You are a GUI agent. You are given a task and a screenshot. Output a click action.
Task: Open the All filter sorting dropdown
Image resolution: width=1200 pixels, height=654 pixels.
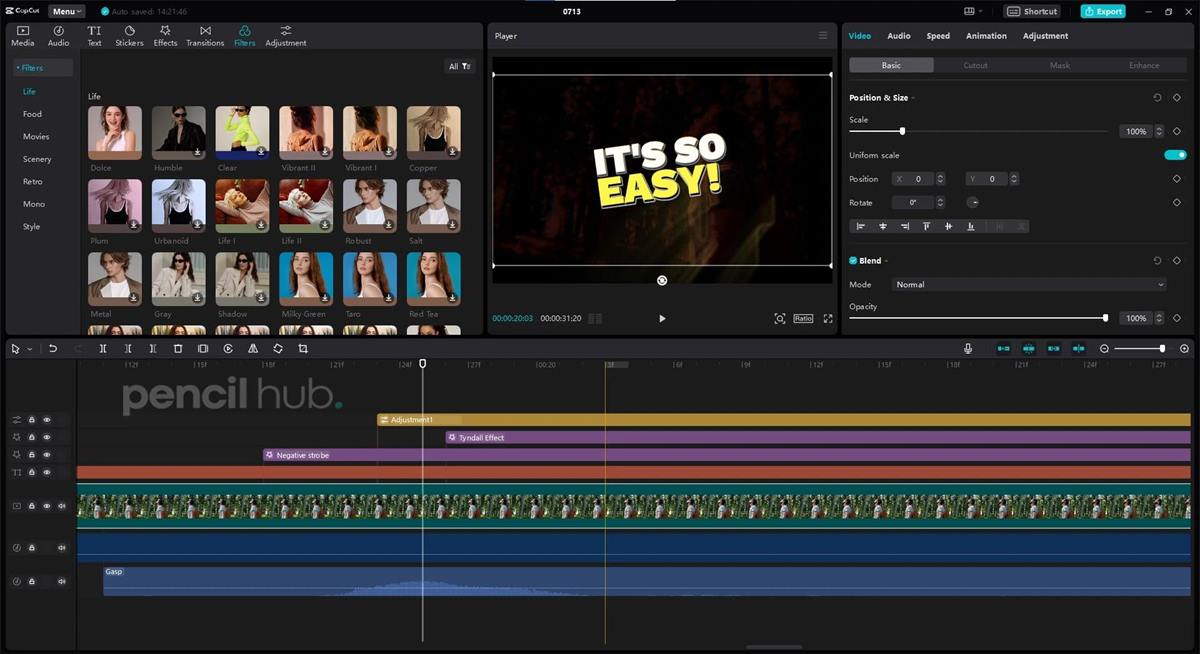460,67
